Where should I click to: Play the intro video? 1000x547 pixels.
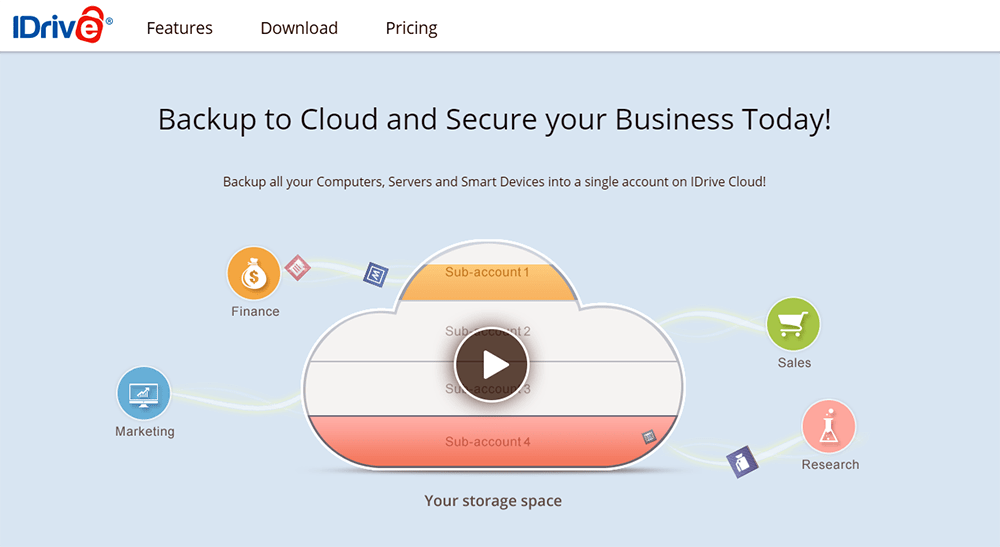coord(491,364)
